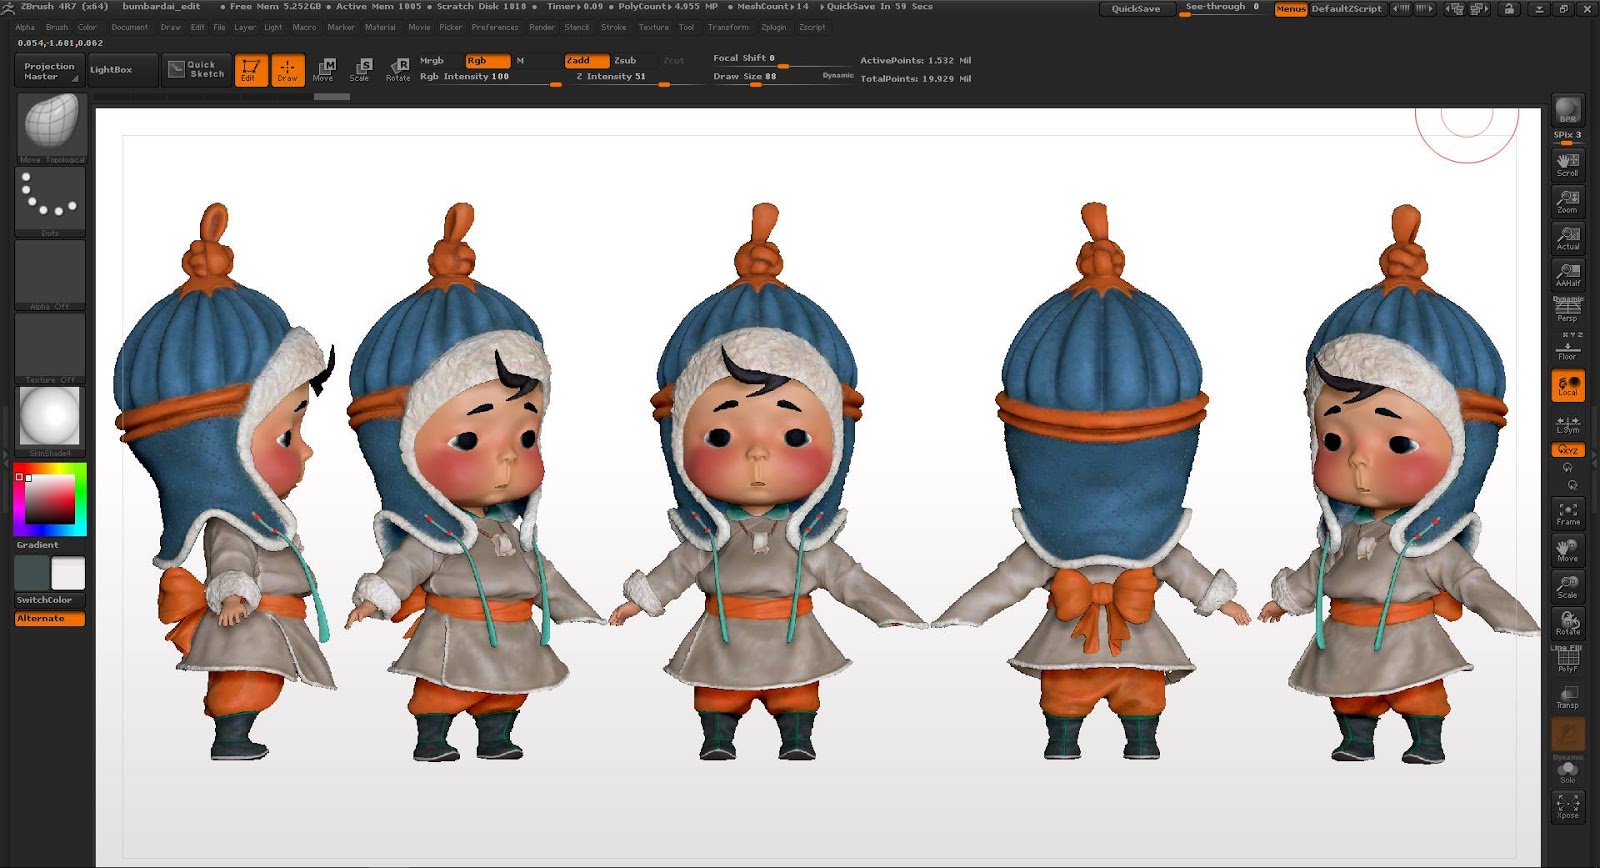
Task: Open Projection Master
Action: (50, 70)
